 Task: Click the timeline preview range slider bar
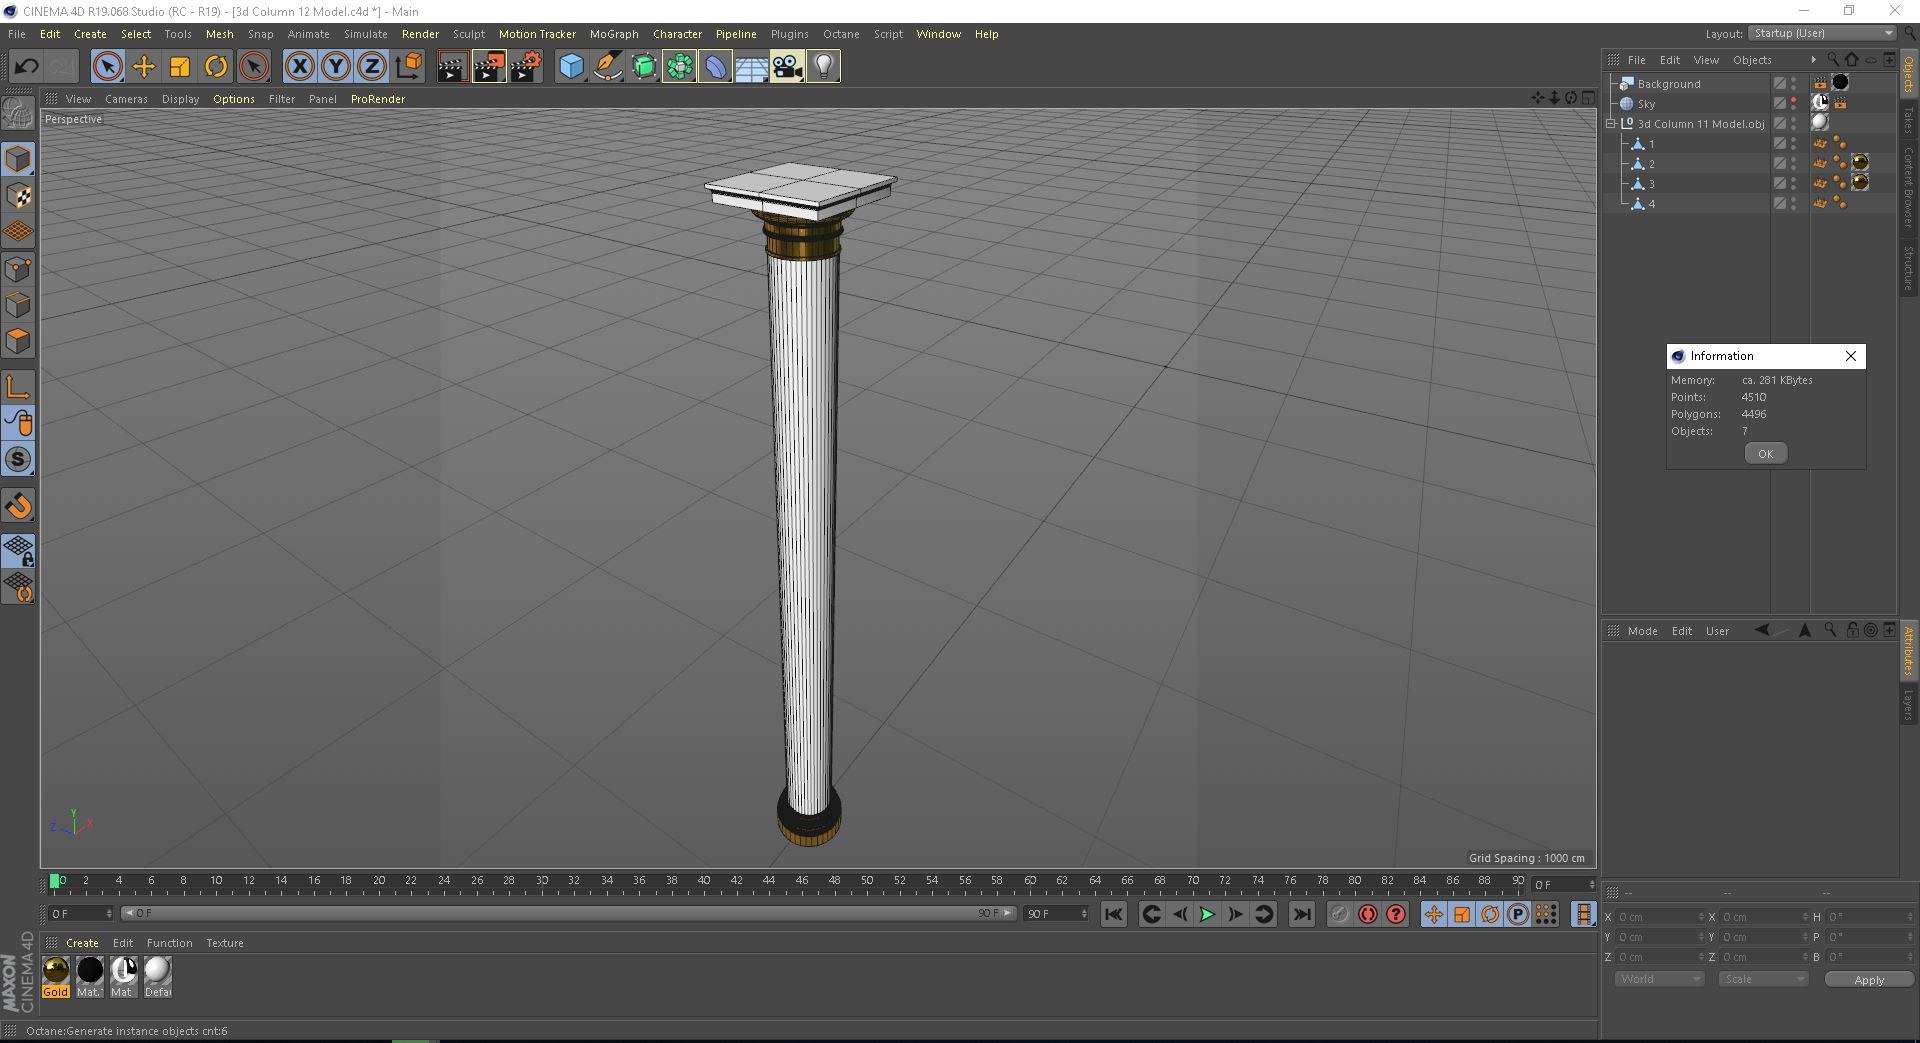568,914
